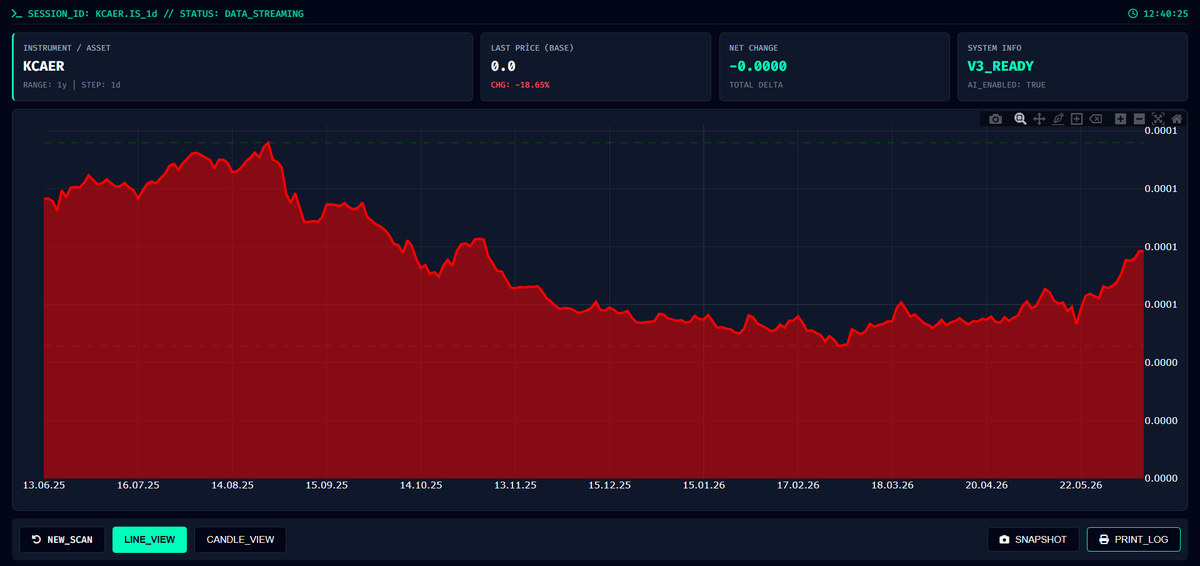Click the 22.05.26 x-axis date label
This screenshot has width=1200, height=566.
click(x=1080, y=485)
